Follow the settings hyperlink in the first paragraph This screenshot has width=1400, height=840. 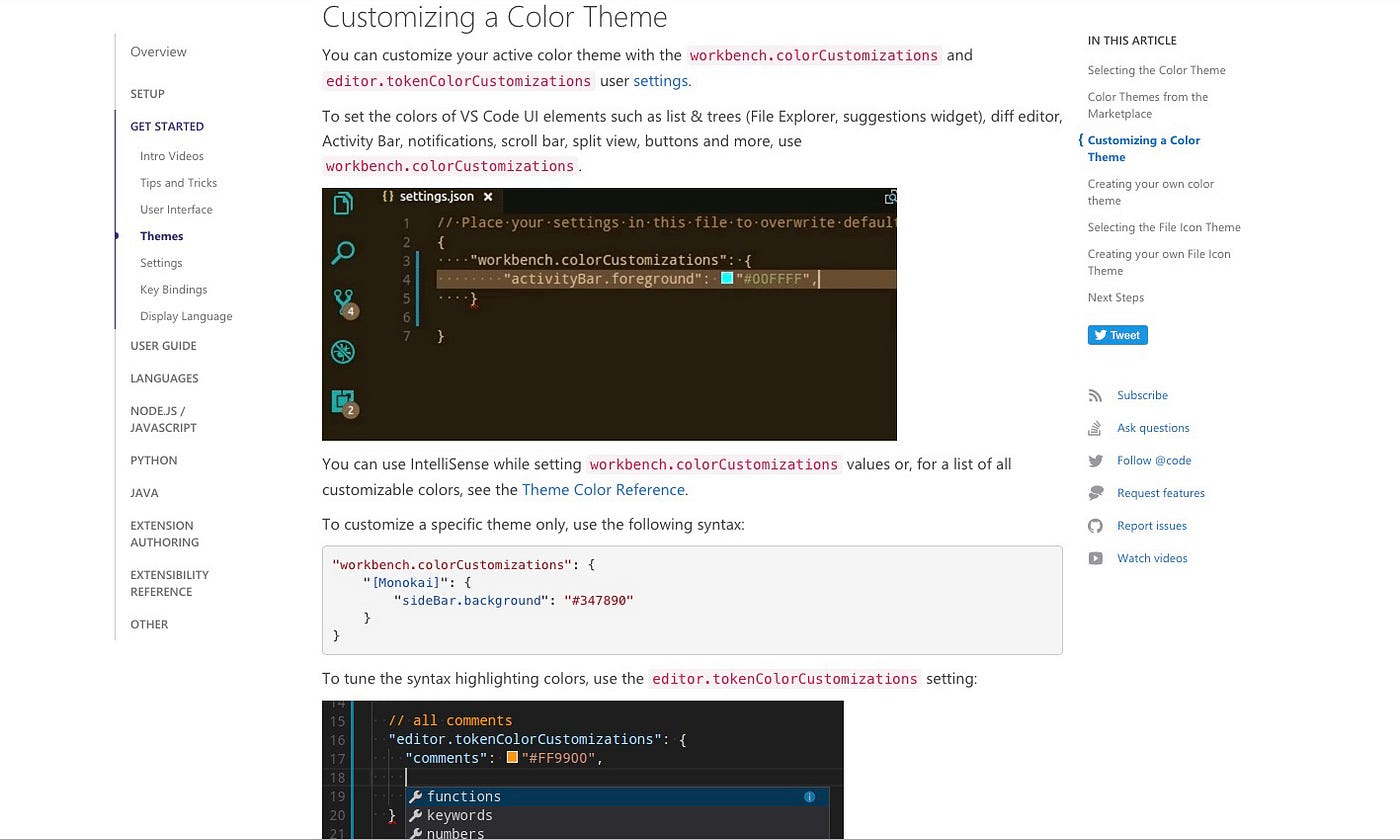(x=660, y=80)
